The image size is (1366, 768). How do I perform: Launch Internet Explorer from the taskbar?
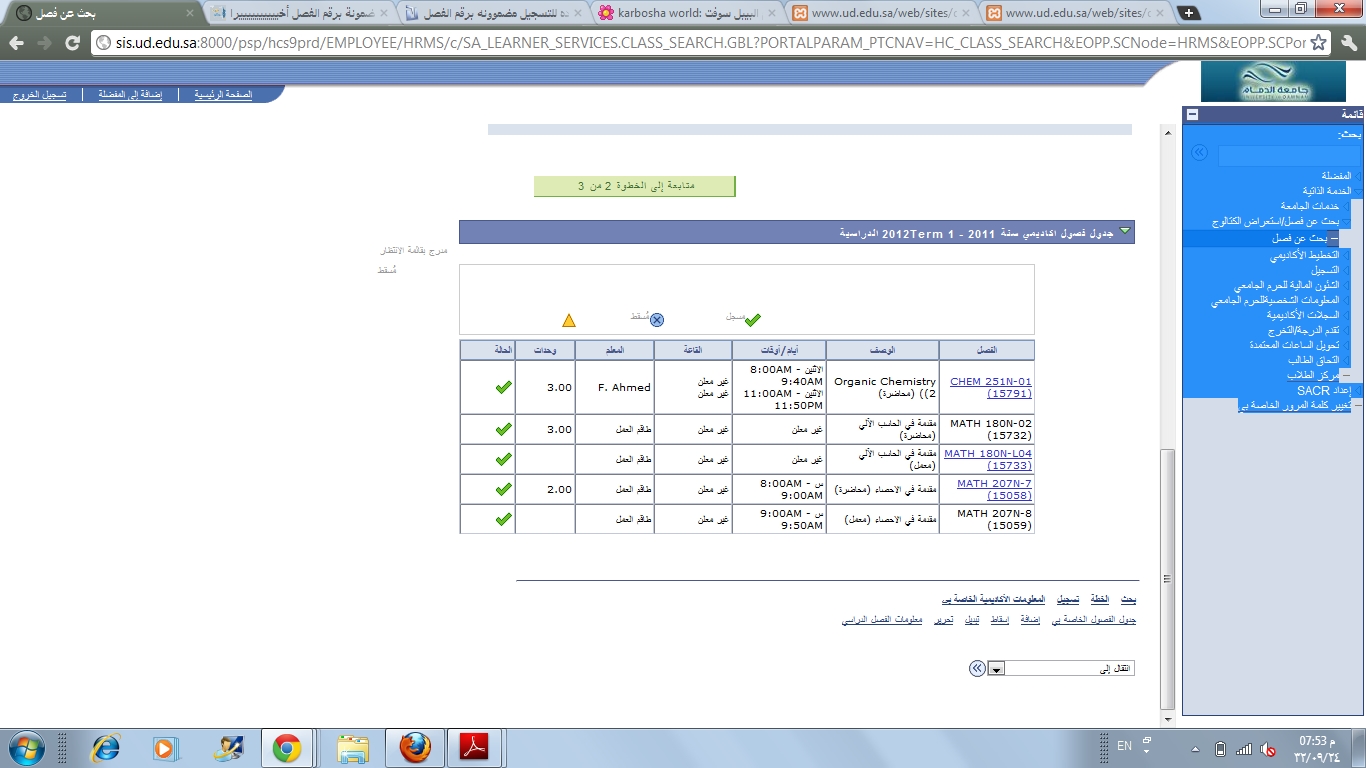[x=105, y=748]
